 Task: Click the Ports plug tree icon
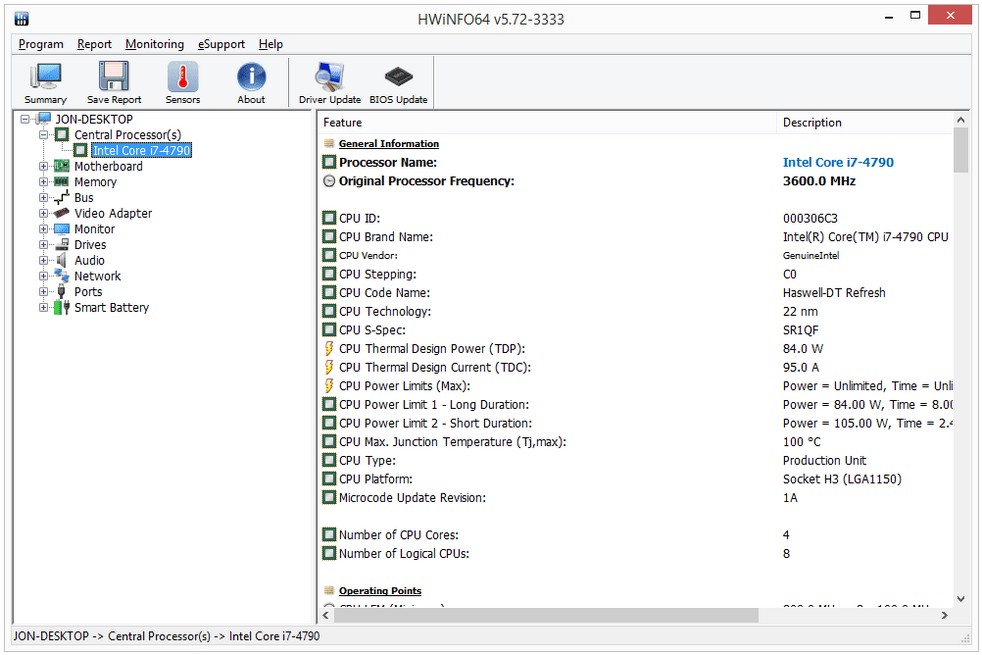point(61,291)
